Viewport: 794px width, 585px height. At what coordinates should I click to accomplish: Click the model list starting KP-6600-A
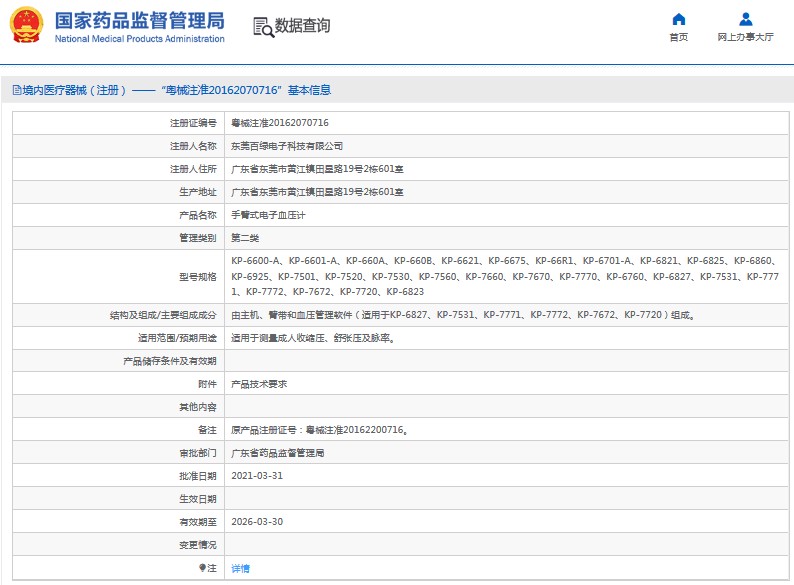[505, 276]
